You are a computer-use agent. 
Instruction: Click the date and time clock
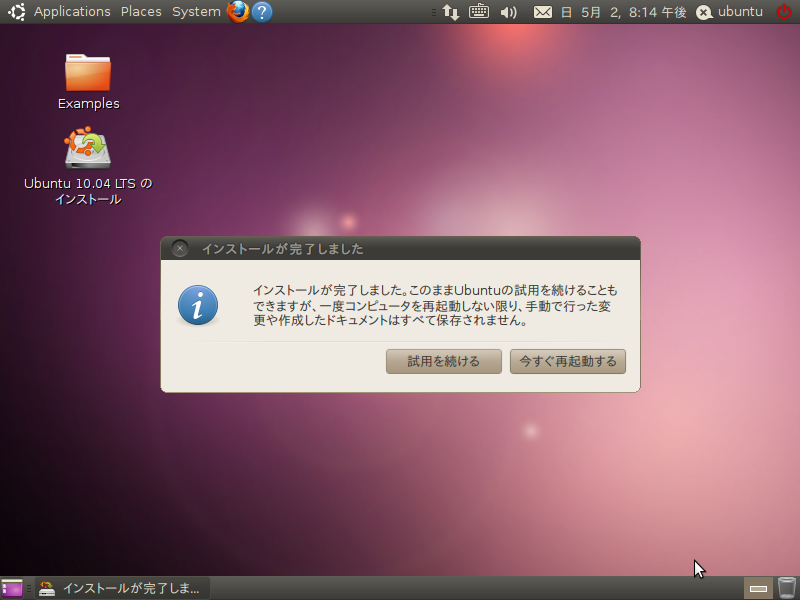(623, 12)
